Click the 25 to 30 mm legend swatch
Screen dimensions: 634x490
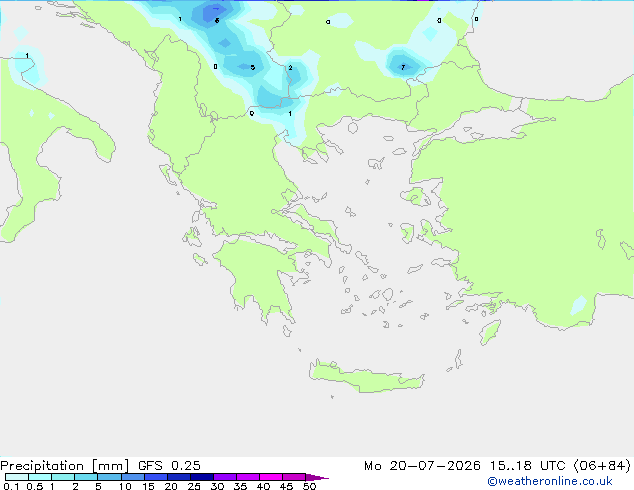(x=201, y=477)
